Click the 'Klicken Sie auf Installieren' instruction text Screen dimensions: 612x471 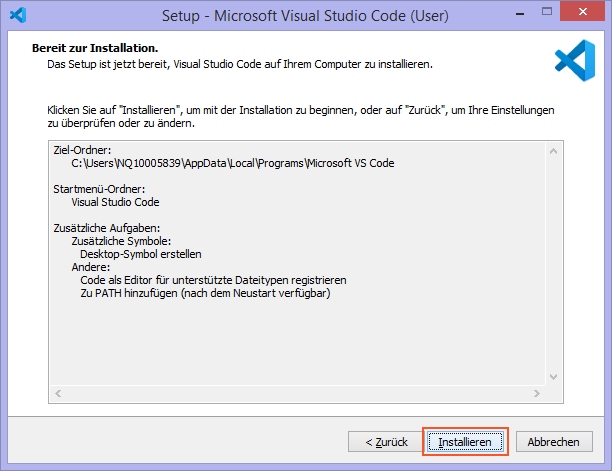301,117
